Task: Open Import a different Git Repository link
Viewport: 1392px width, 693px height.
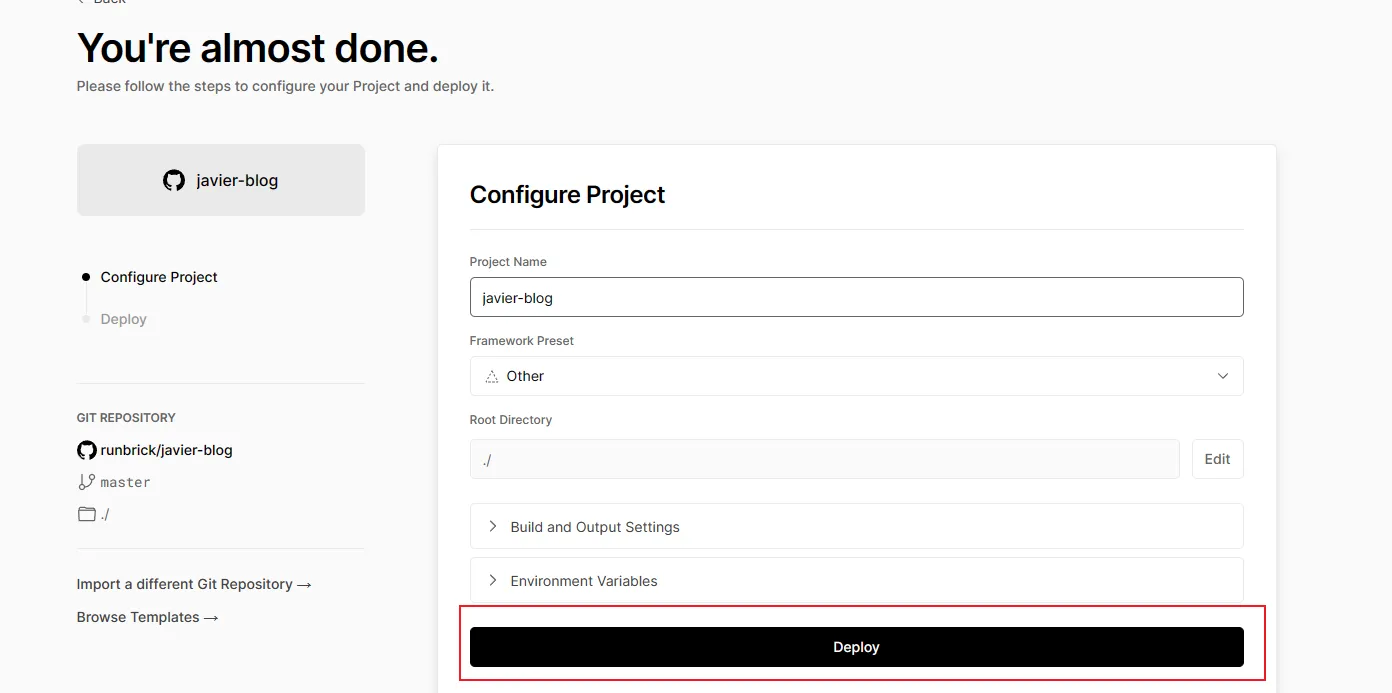Action: 194,584
